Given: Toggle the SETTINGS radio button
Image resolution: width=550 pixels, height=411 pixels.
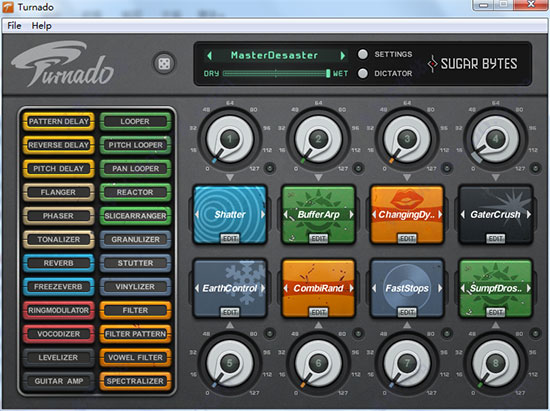Looking at the screenshot, I should pyautogui.click(x=363, y=54).
